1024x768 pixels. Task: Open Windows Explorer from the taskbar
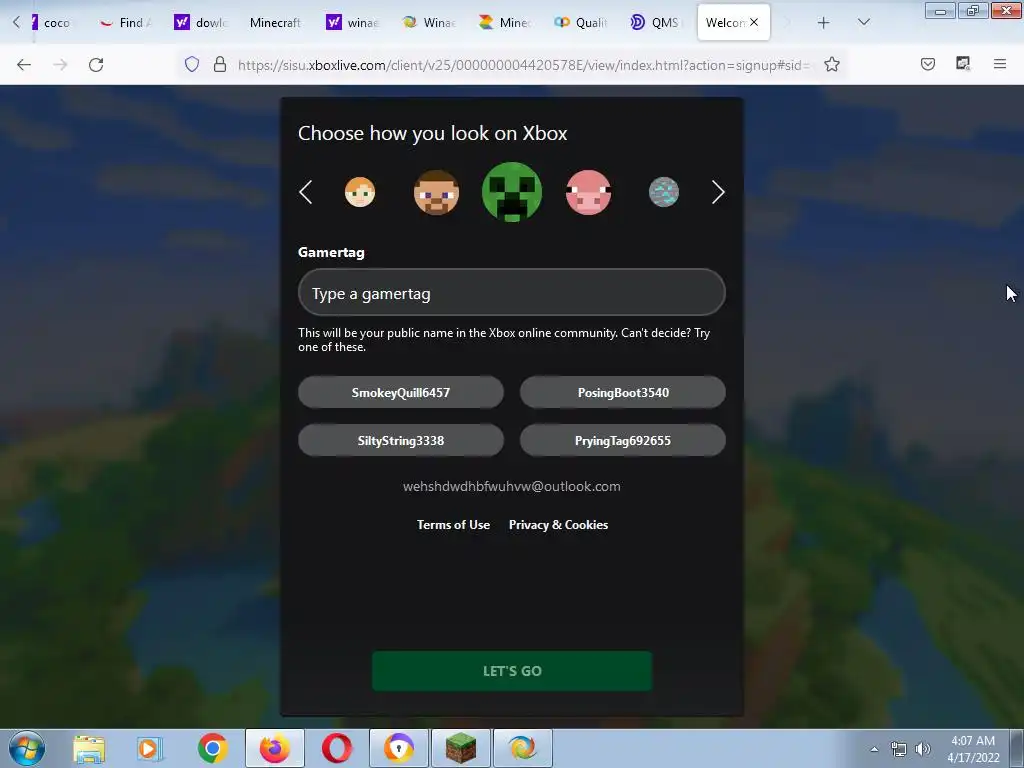pyautogui.click(x=89, y=748)
